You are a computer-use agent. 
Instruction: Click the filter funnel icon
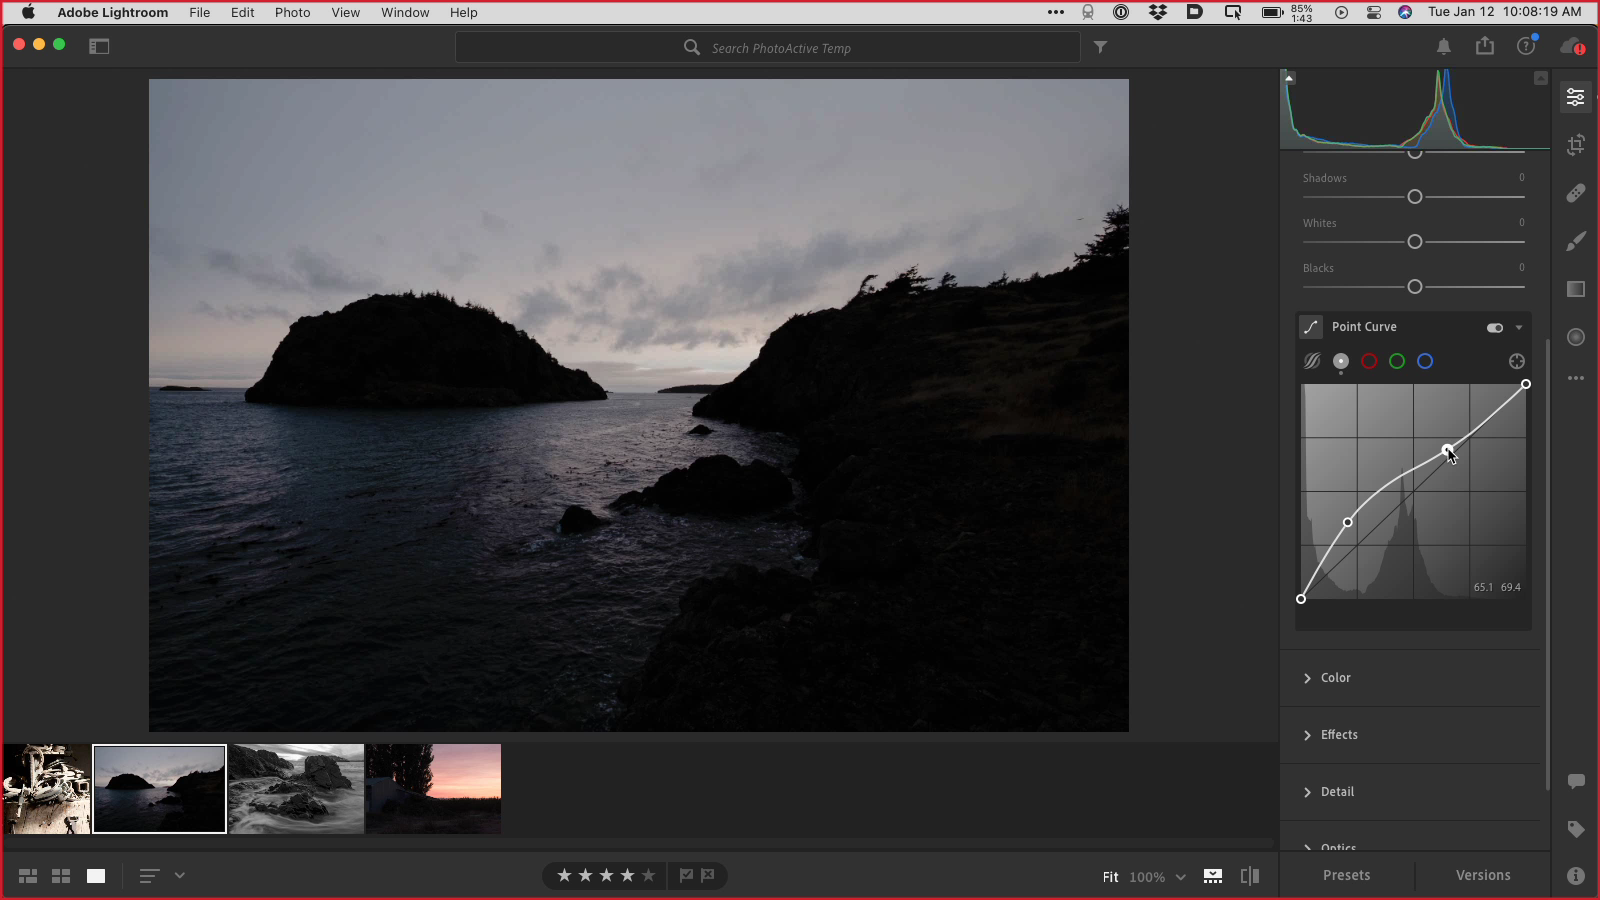1100,47
